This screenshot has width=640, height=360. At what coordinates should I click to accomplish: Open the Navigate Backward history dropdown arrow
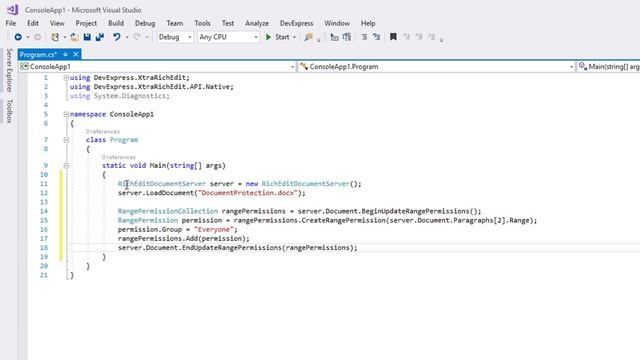point(28,38)
